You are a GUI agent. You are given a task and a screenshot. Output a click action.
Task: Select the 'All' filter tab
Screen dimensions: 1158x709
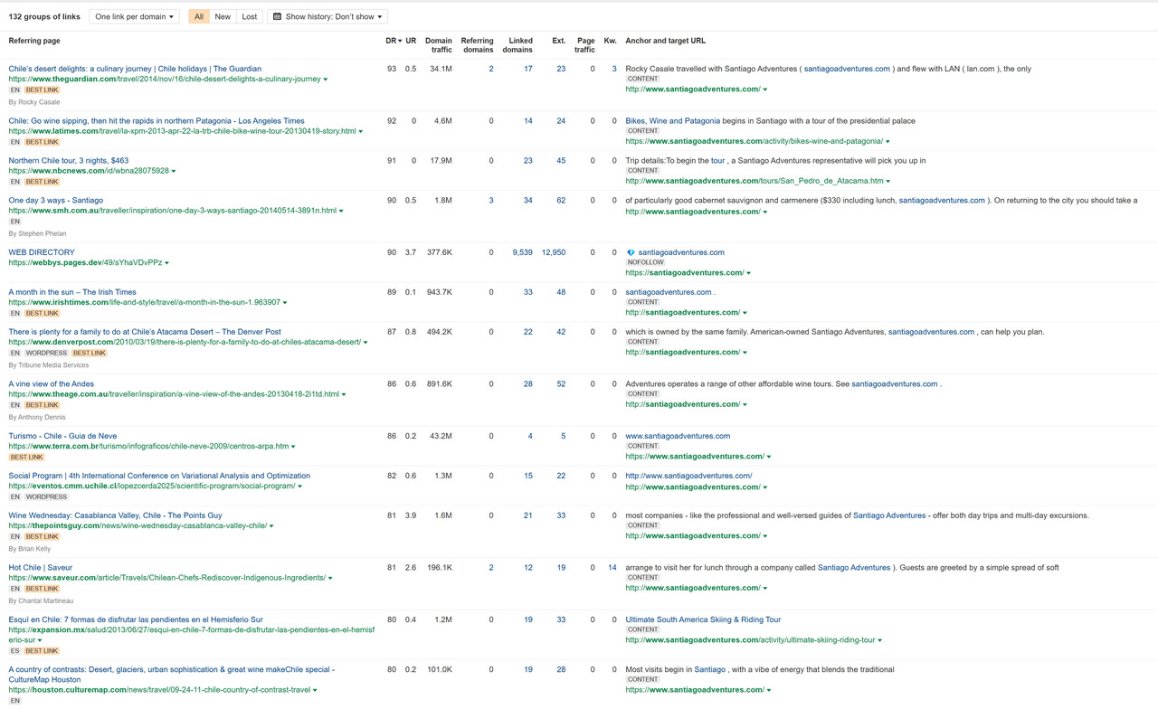[x=199, y=16]
